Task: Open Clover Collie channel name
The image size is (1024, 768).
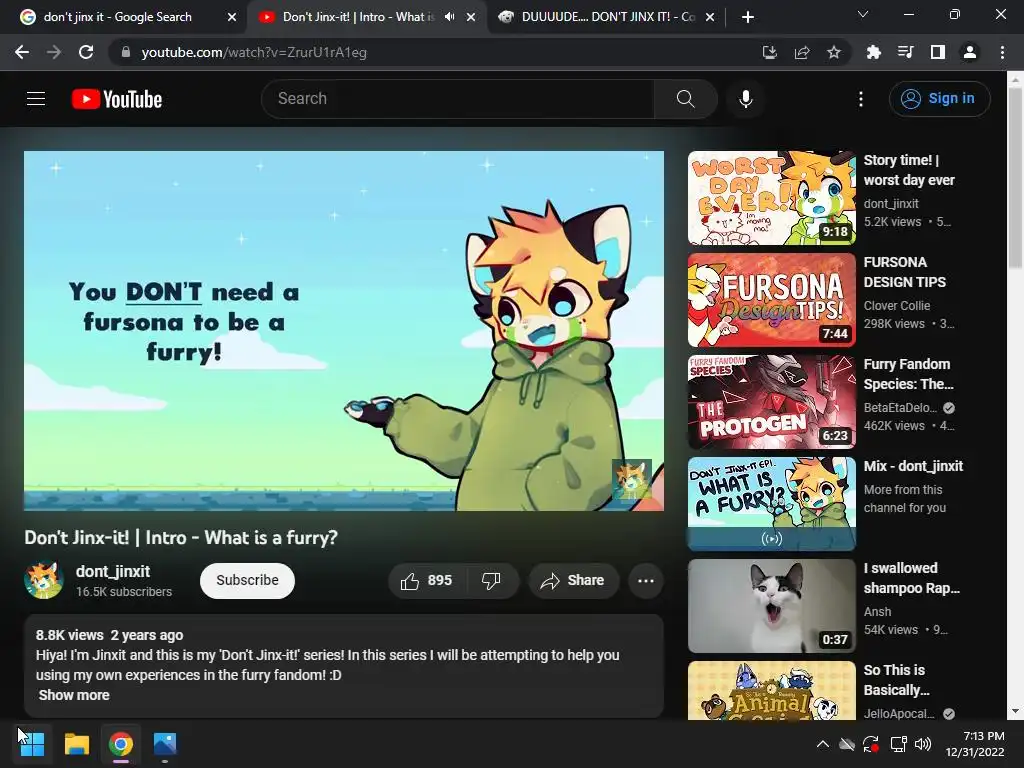Action: point(897,306)
